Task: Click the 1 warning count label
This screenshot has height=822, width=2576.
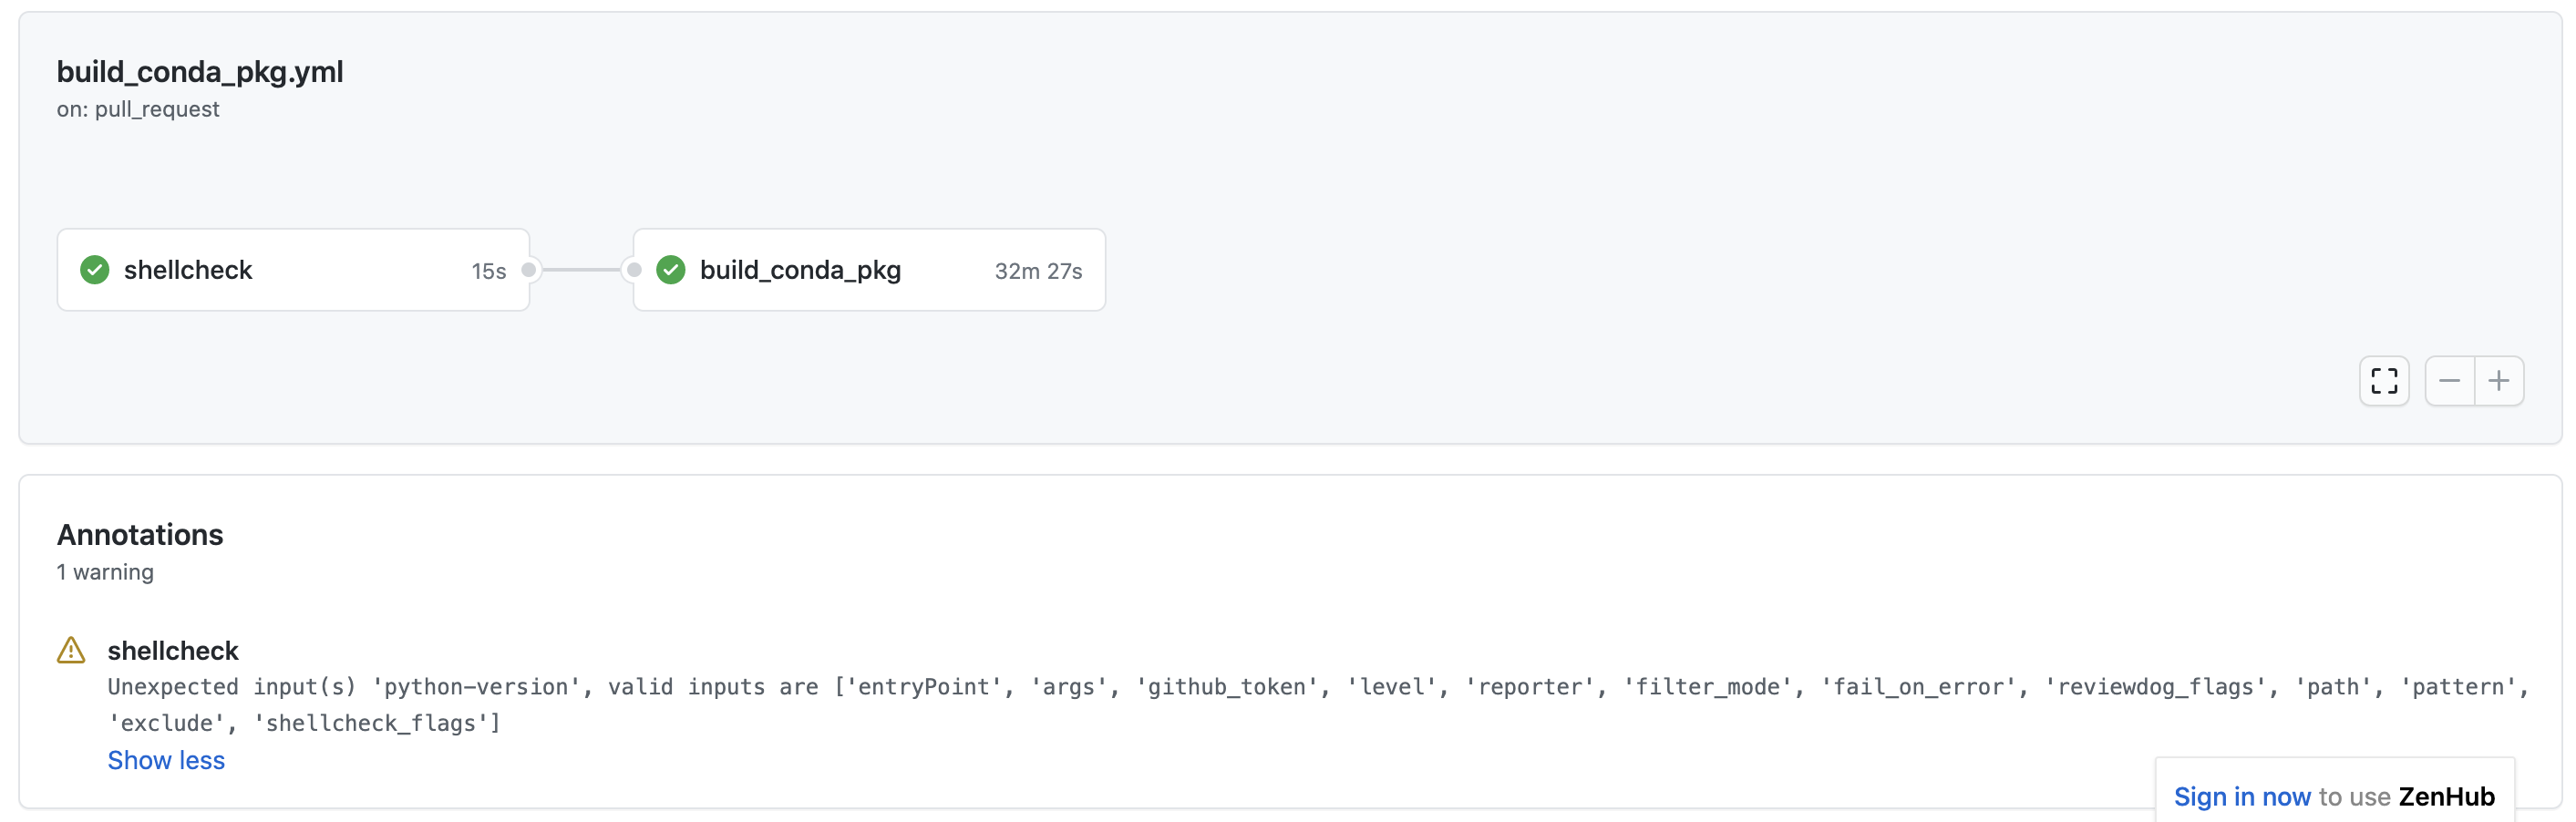Action: click(x=105, y=572)
